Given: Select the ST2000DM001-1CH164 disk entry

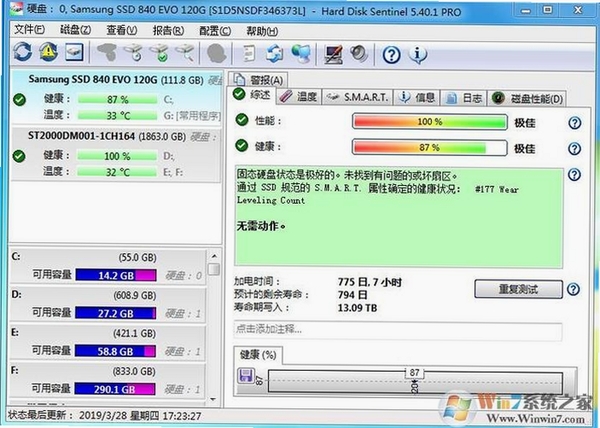Looking at the screenshot, I should pyautogui.click(x=116, y=154).
